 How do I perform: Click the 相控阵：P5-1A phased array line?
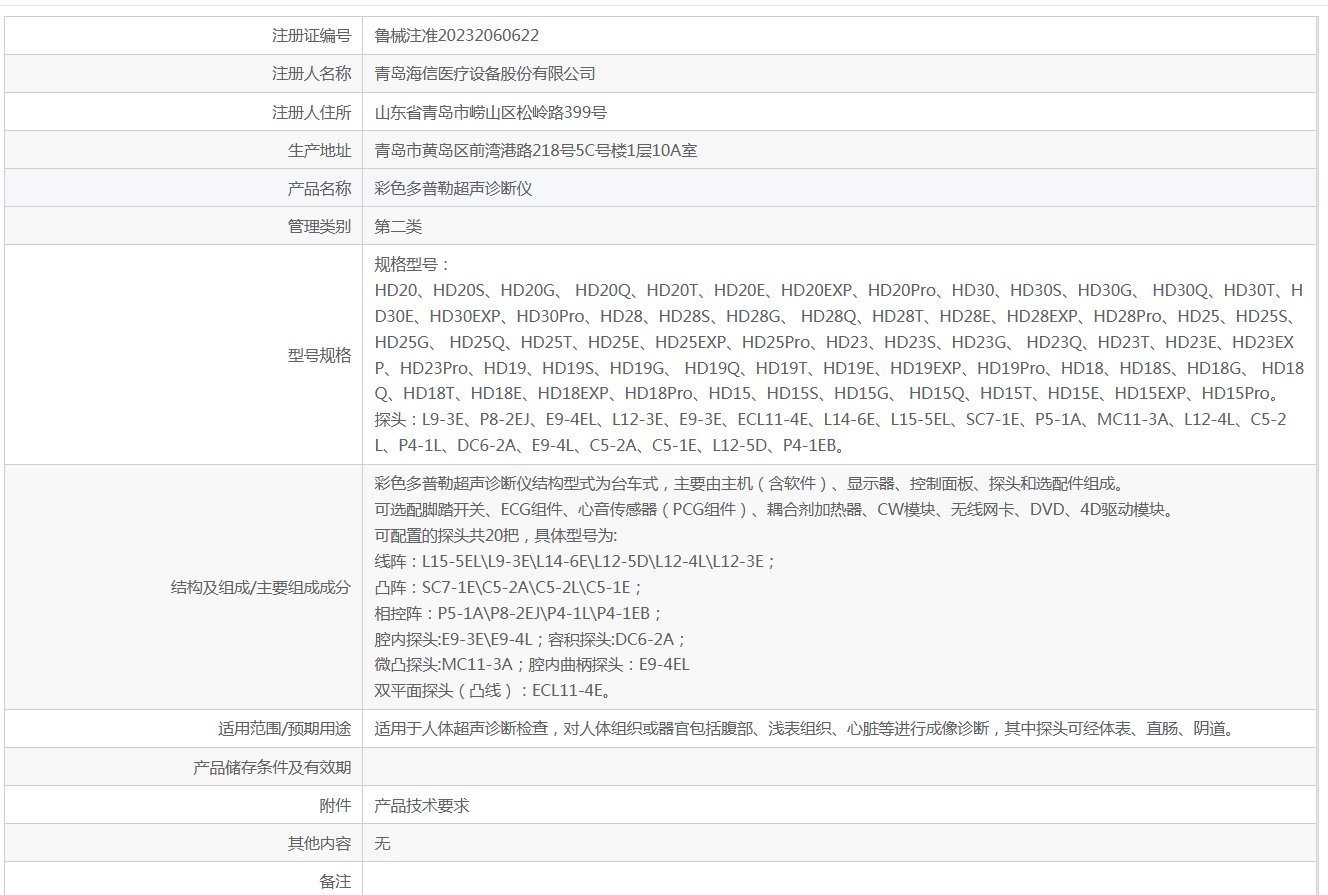(x=518, y=613)
